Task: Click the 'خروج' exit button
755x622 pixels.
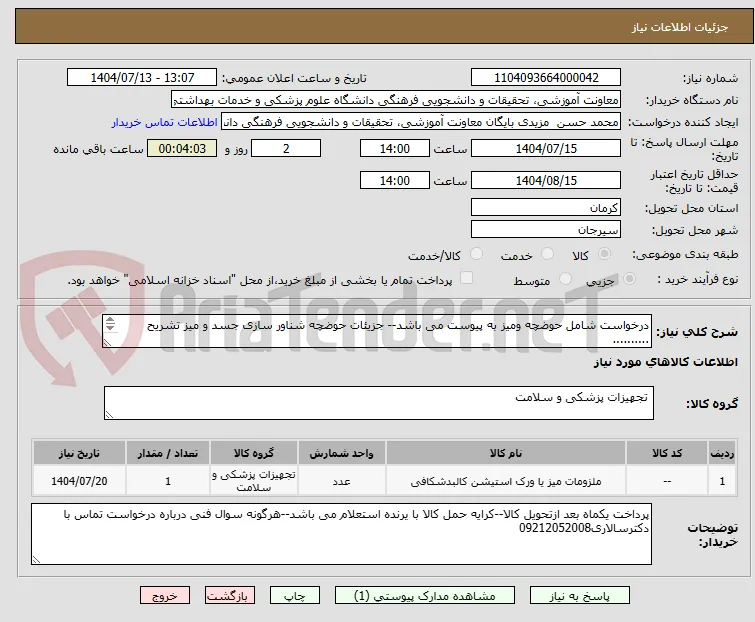Action: pos(165,596)
